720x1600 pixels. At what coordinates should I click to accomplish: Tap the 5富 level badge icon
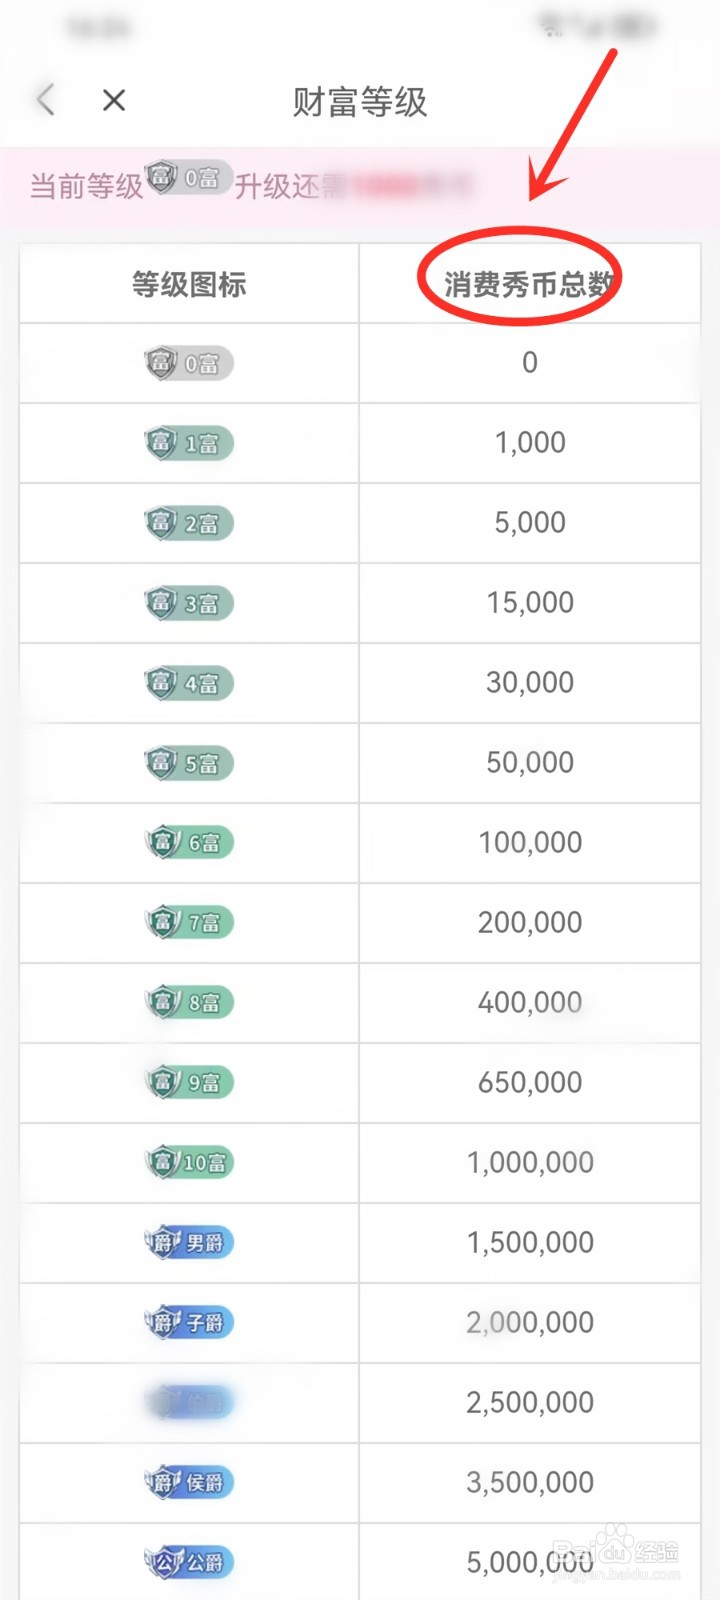189,763
